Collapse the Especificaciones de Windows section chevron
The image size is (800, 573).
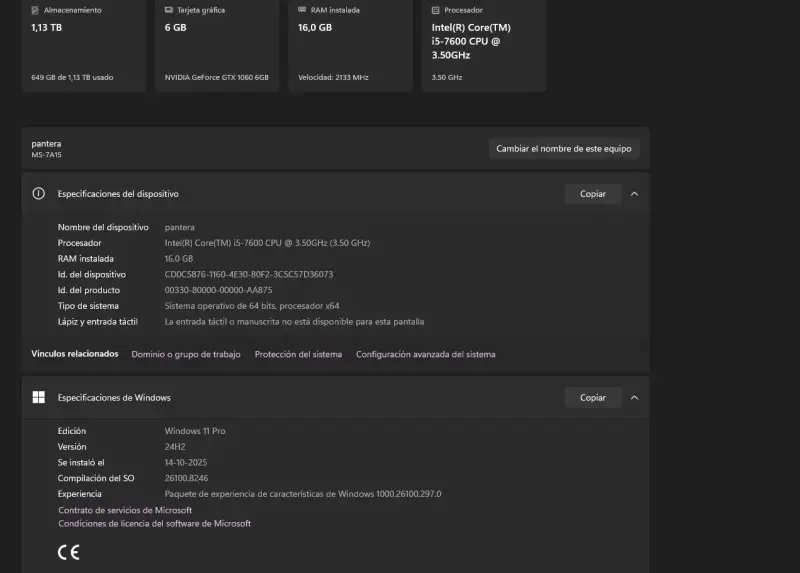[634, 397]
